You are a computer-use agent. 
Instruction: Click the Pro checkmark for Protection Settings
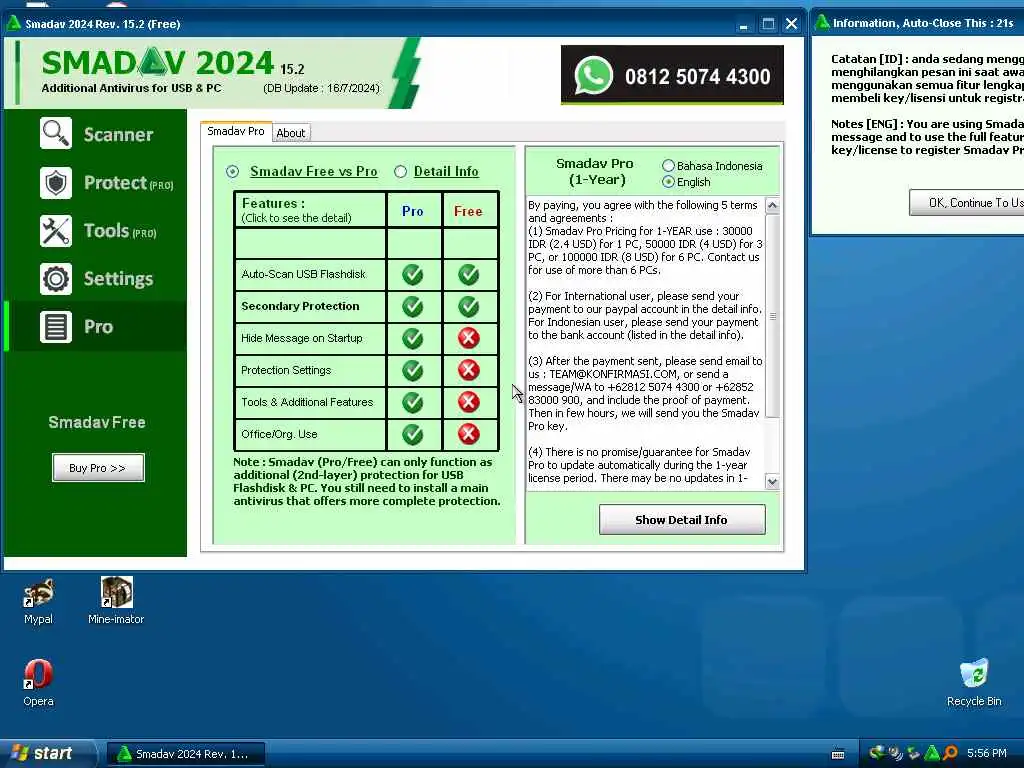coord(413,370)
